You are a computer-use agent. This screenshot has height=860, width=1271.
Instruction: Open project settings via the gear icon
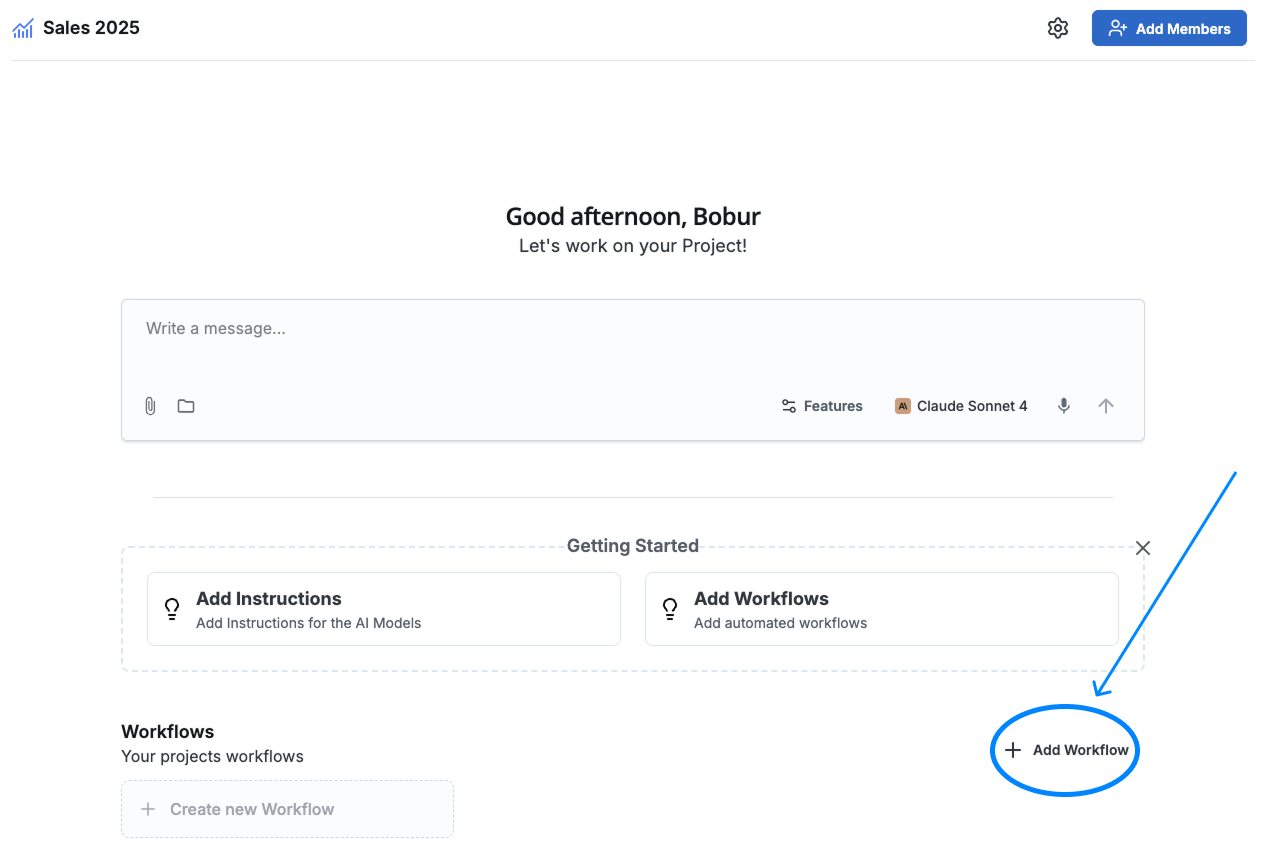[x=1058, y=28]
